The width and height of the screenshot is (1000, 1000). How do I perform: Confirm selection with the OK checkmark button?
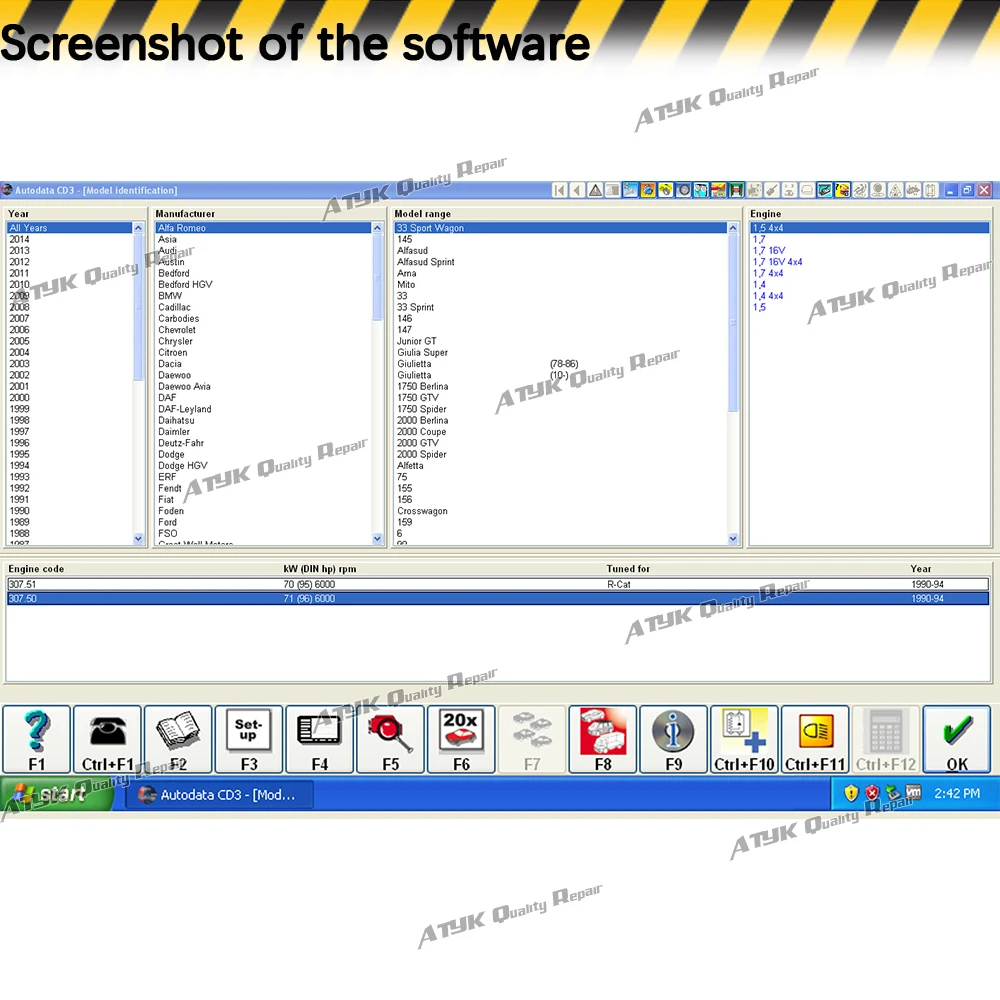click(957, 739)
